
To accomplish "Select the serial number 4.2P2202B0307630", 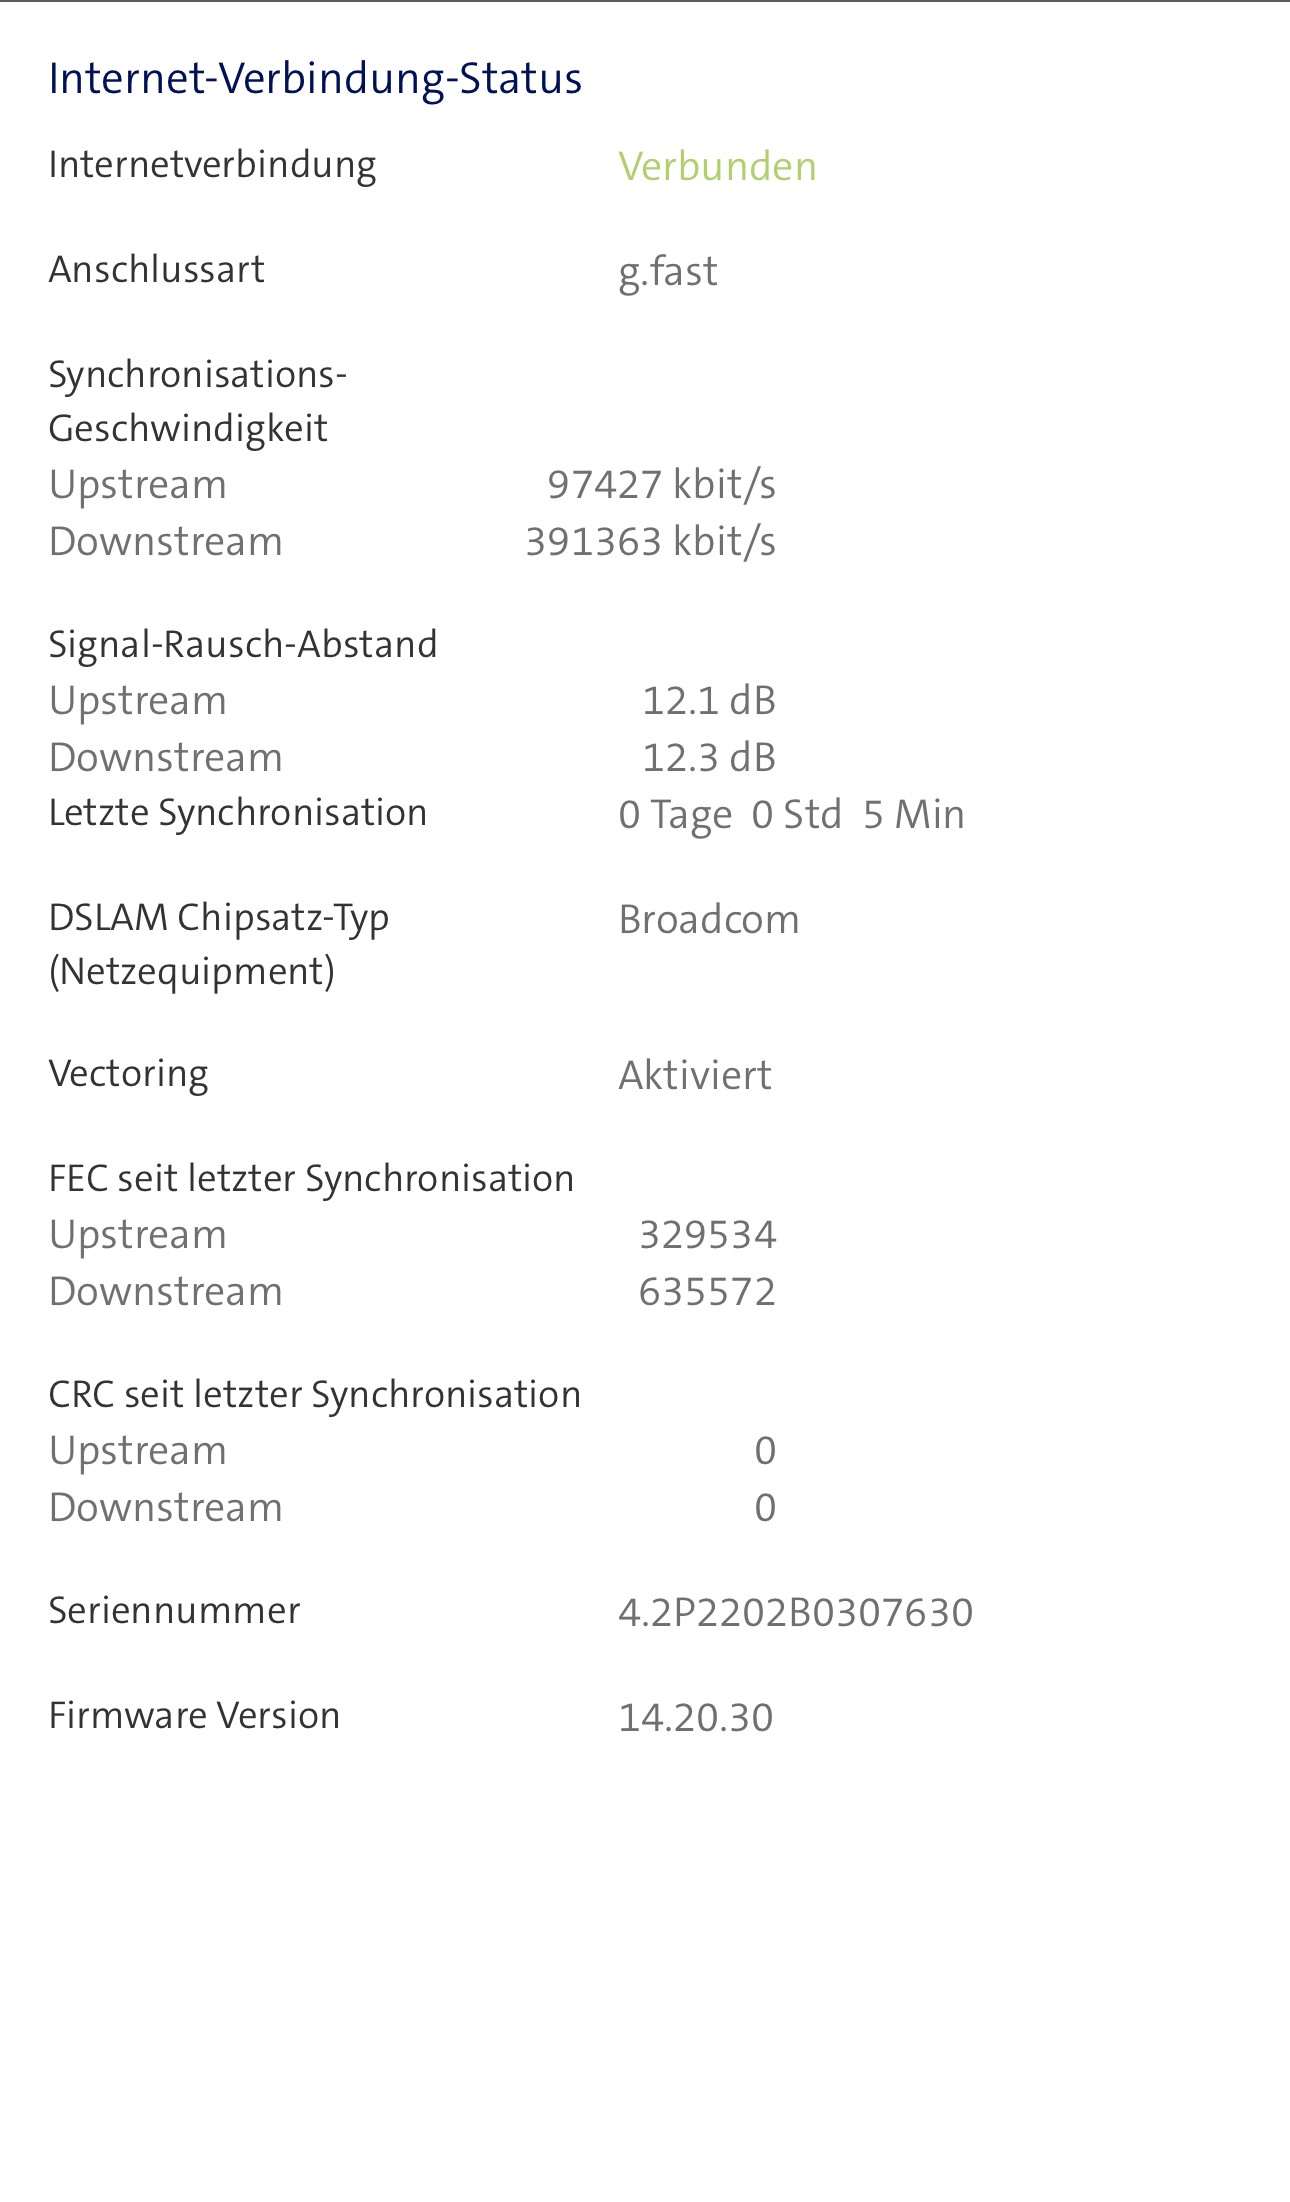I will 795,1613.
